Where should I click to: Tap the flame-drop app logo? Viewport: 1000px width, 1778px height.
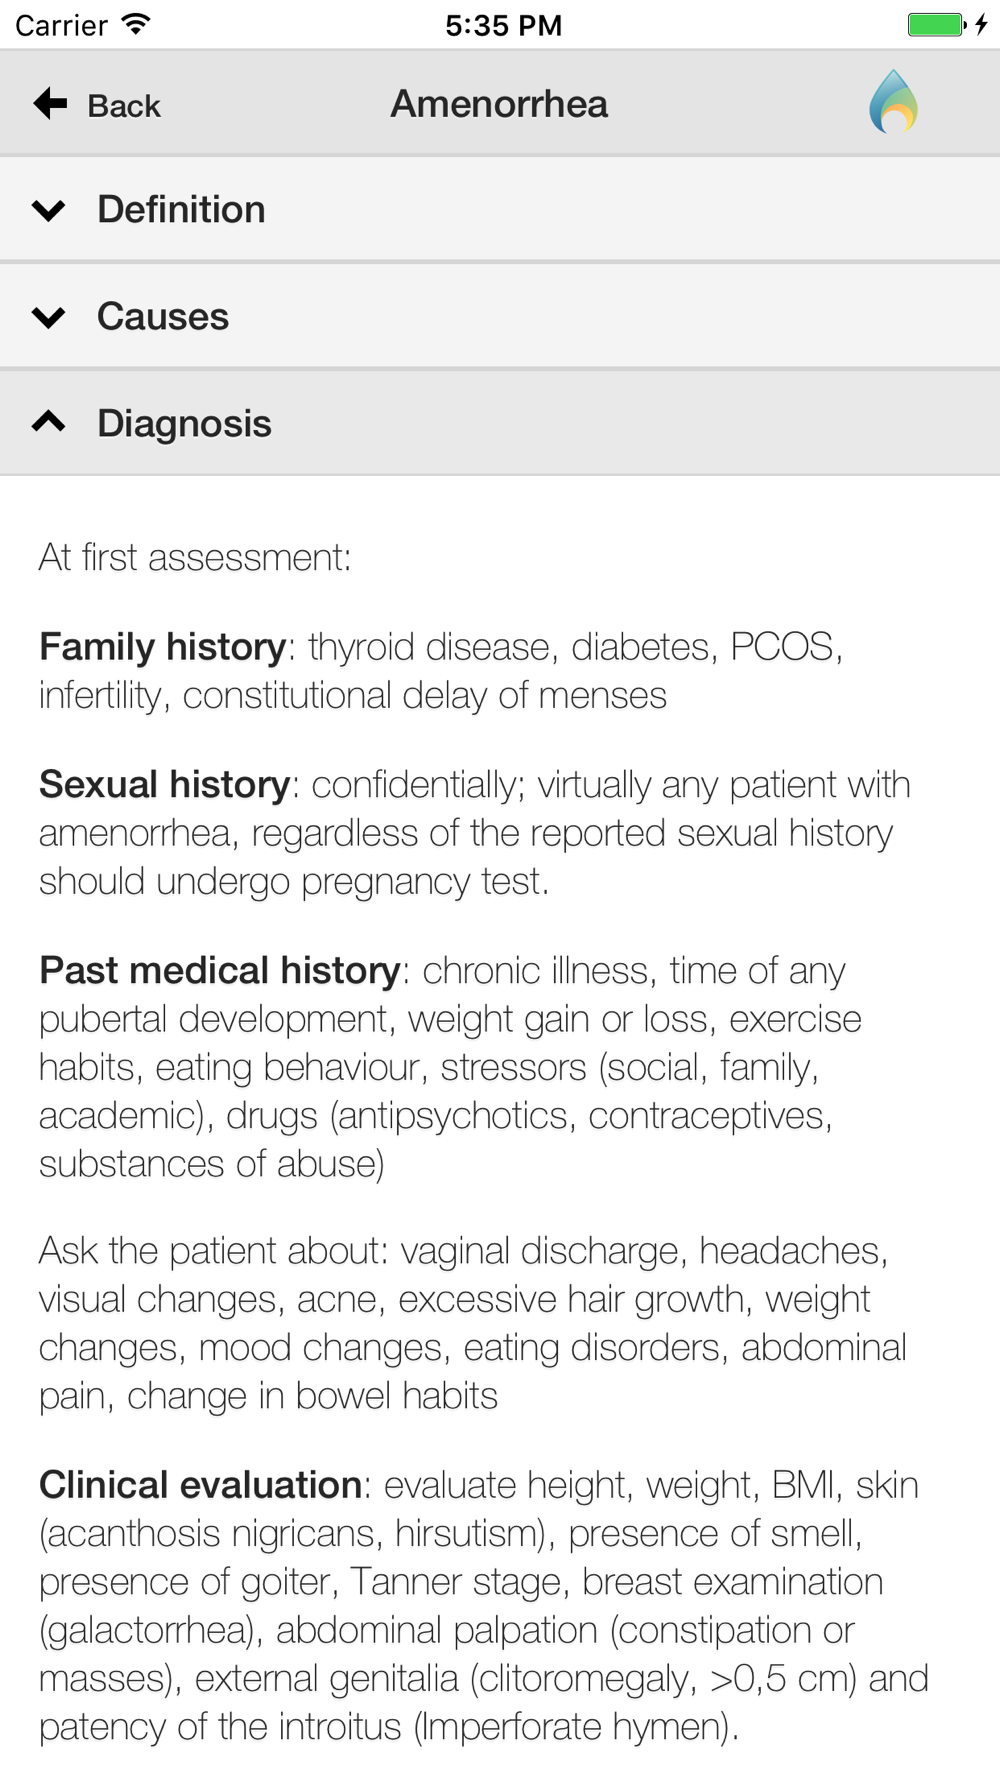tap(893, 102)
